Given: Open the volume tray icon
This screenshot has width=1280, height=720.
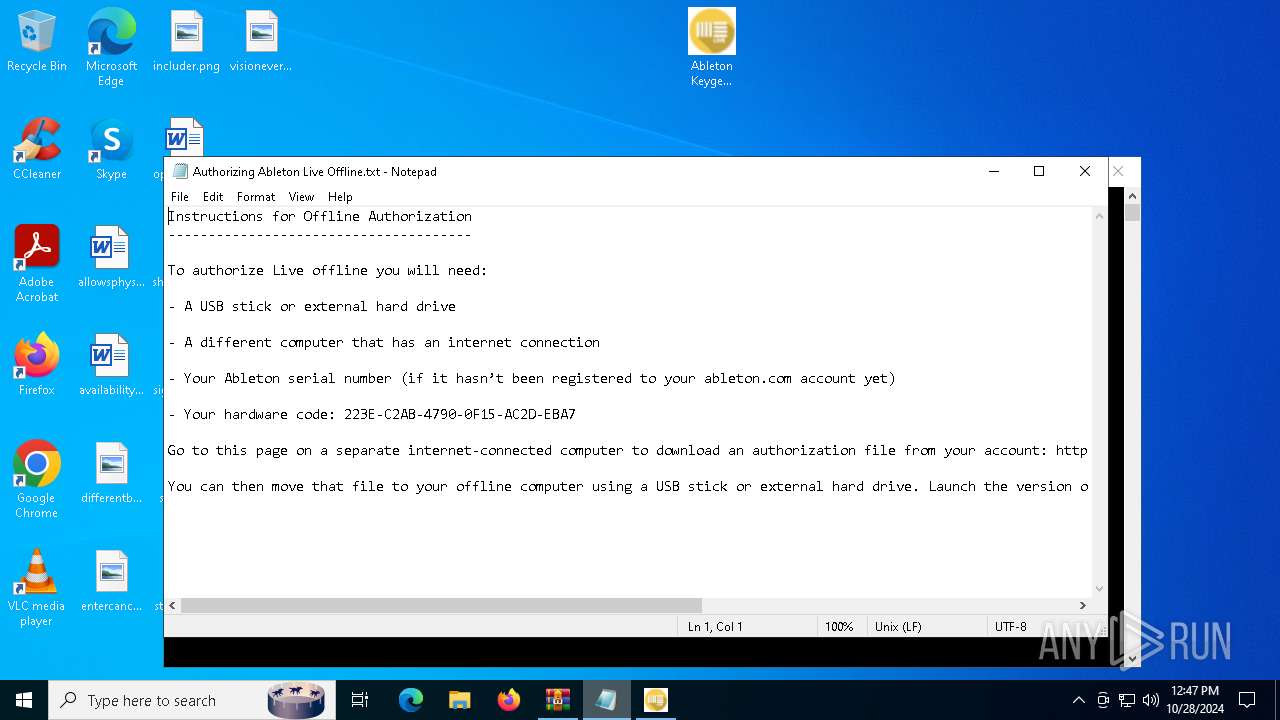Looking at the screenshot, I should click(x=1151, y=700).
